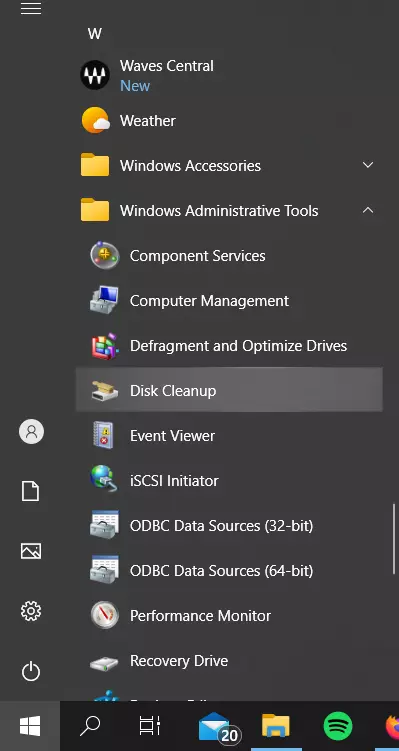The height and width of the screenshot is (751, 399).
Task: Select the Event Viewer text
Action: [172, 436]
